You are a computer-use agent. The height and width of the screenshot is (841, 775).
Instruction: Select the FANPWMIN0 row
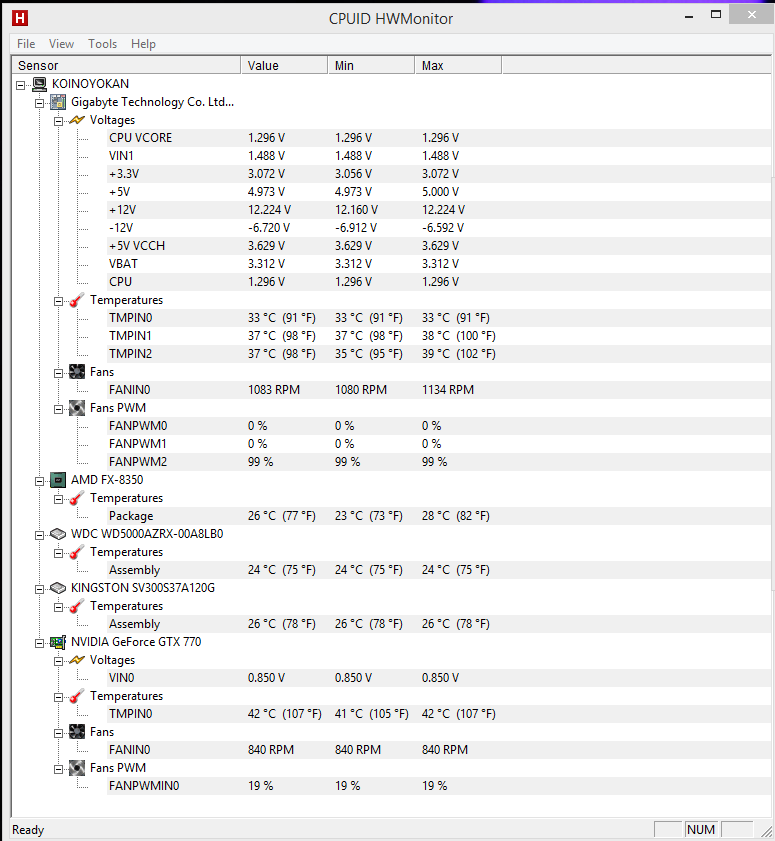[439, 786]
